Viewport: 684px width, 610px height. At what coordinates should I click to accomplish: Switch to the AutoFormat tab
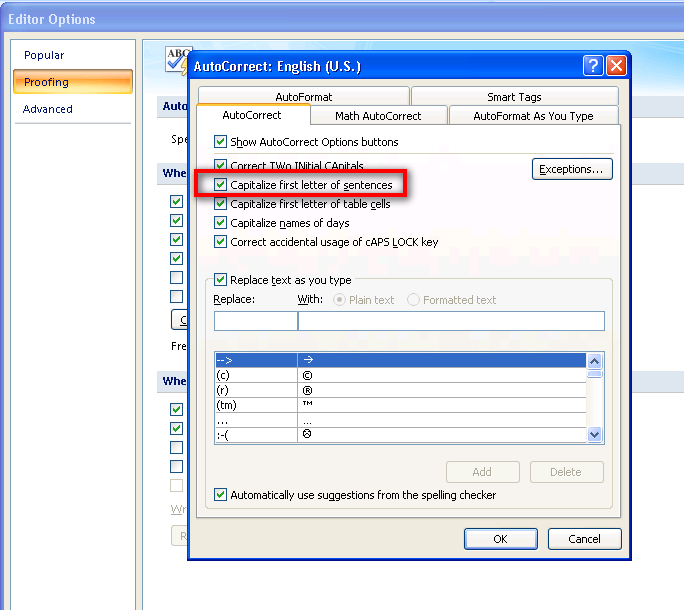(304, 97)
